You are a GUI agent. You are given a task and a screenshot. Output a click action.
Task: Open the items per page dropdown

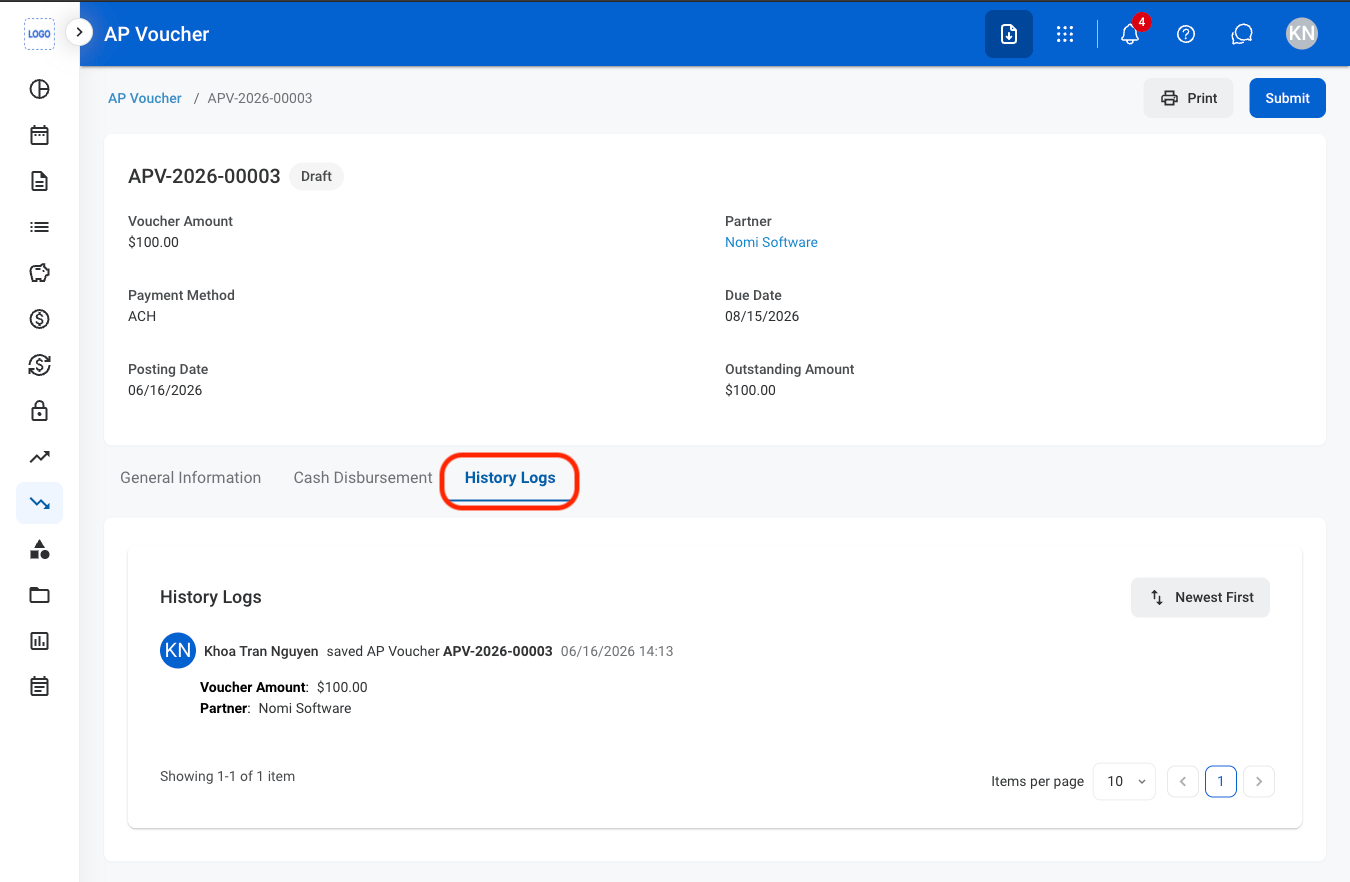1124,781
